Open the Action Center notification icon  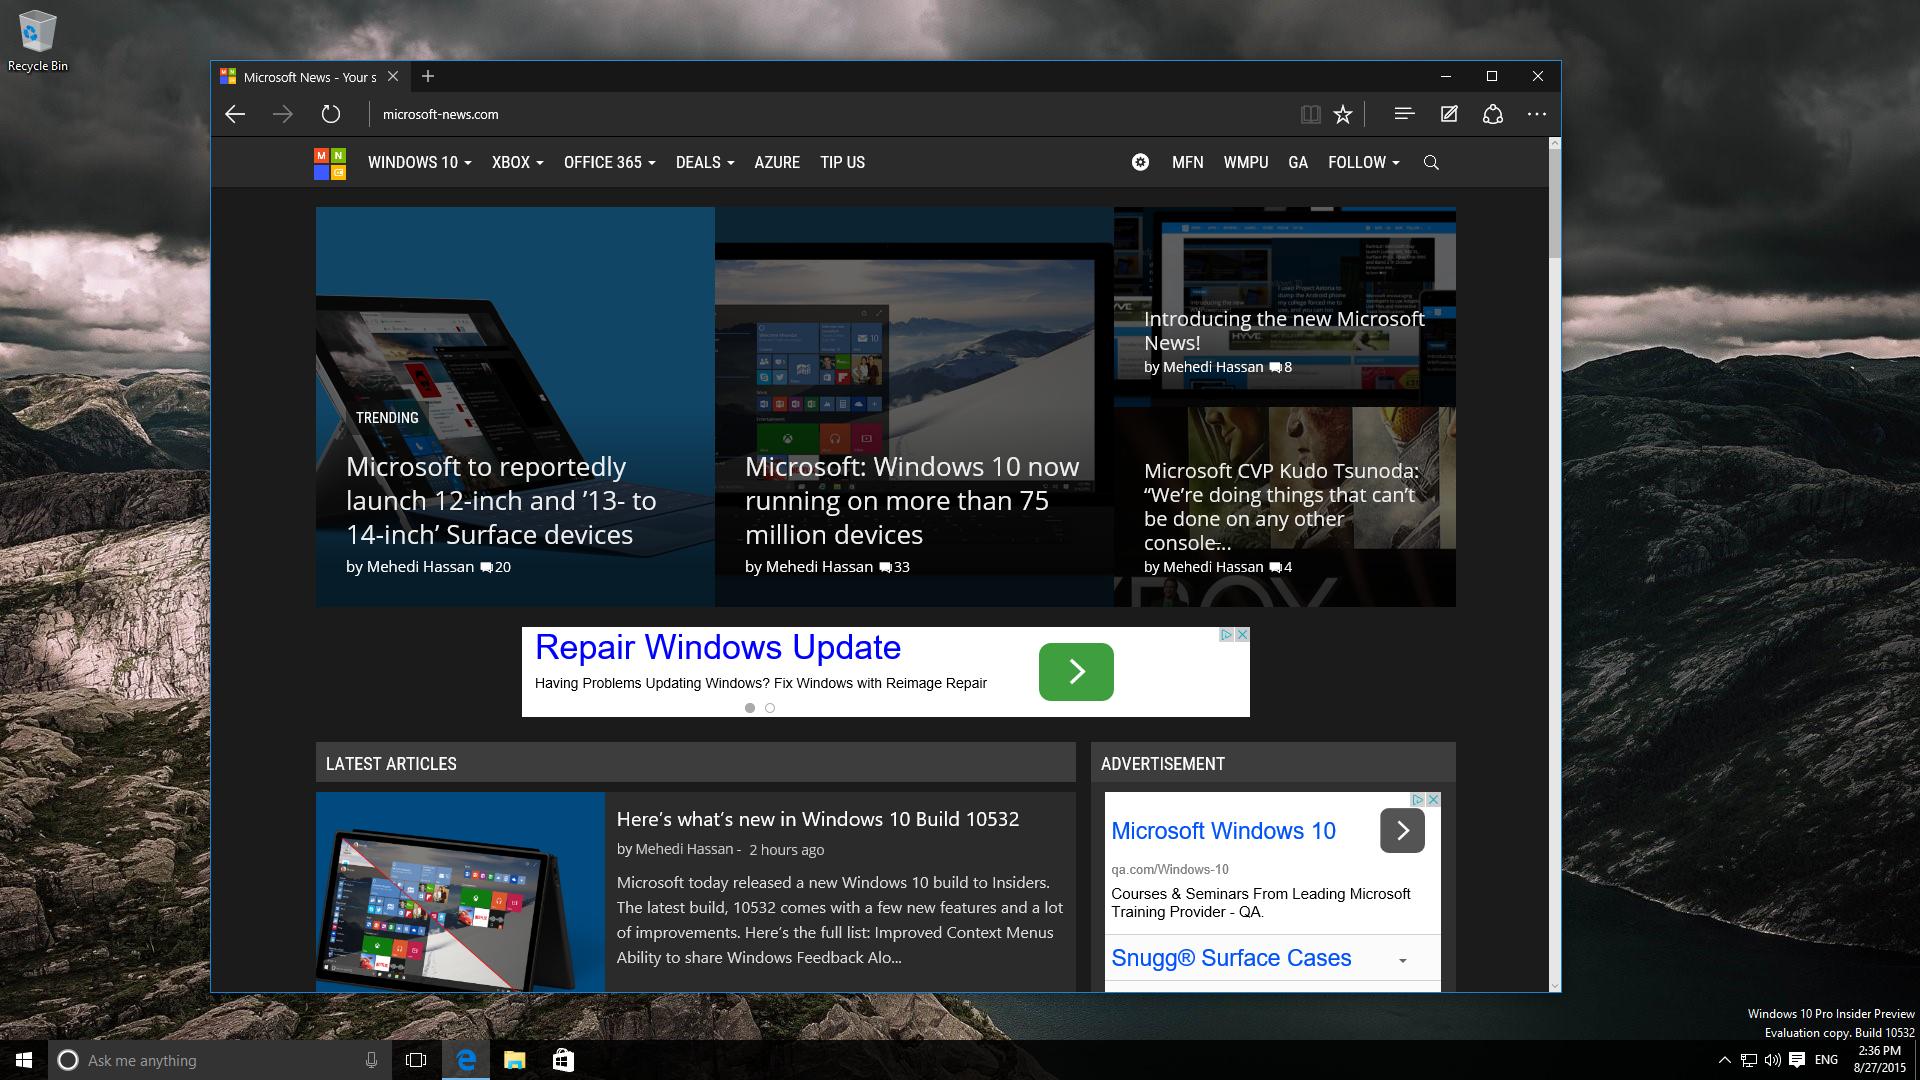1797,1060
